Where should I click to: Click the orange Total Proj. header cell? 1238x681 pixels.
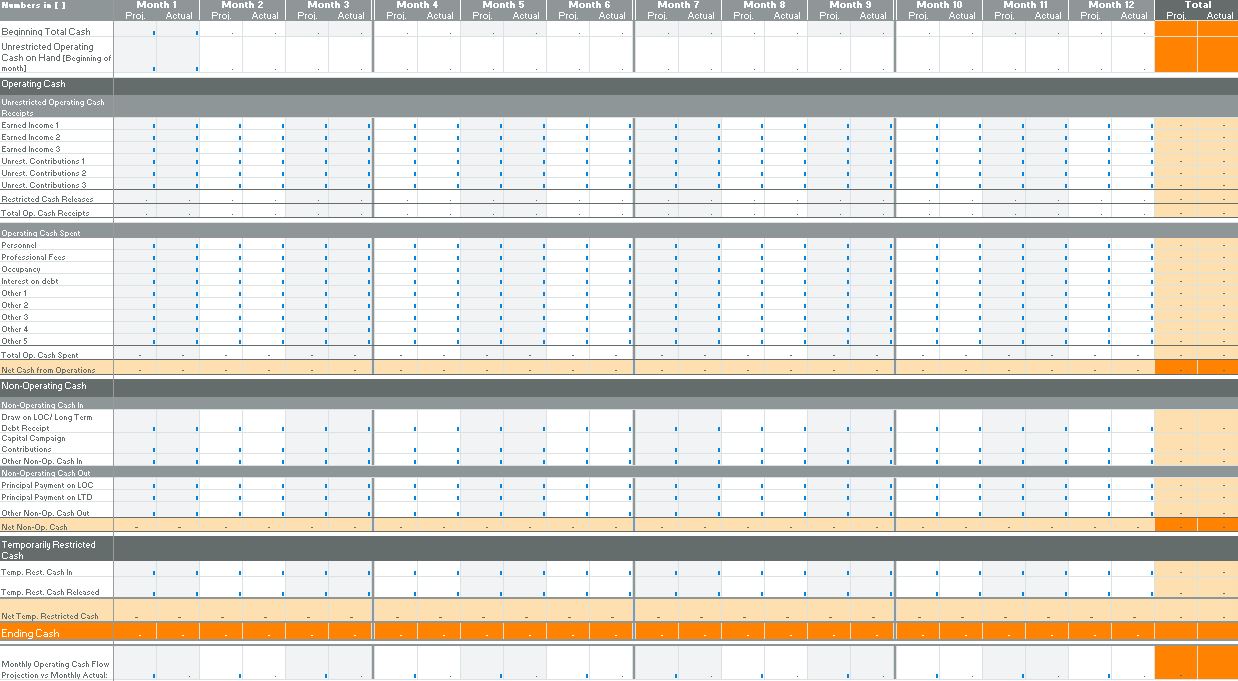click(1176, 16)
